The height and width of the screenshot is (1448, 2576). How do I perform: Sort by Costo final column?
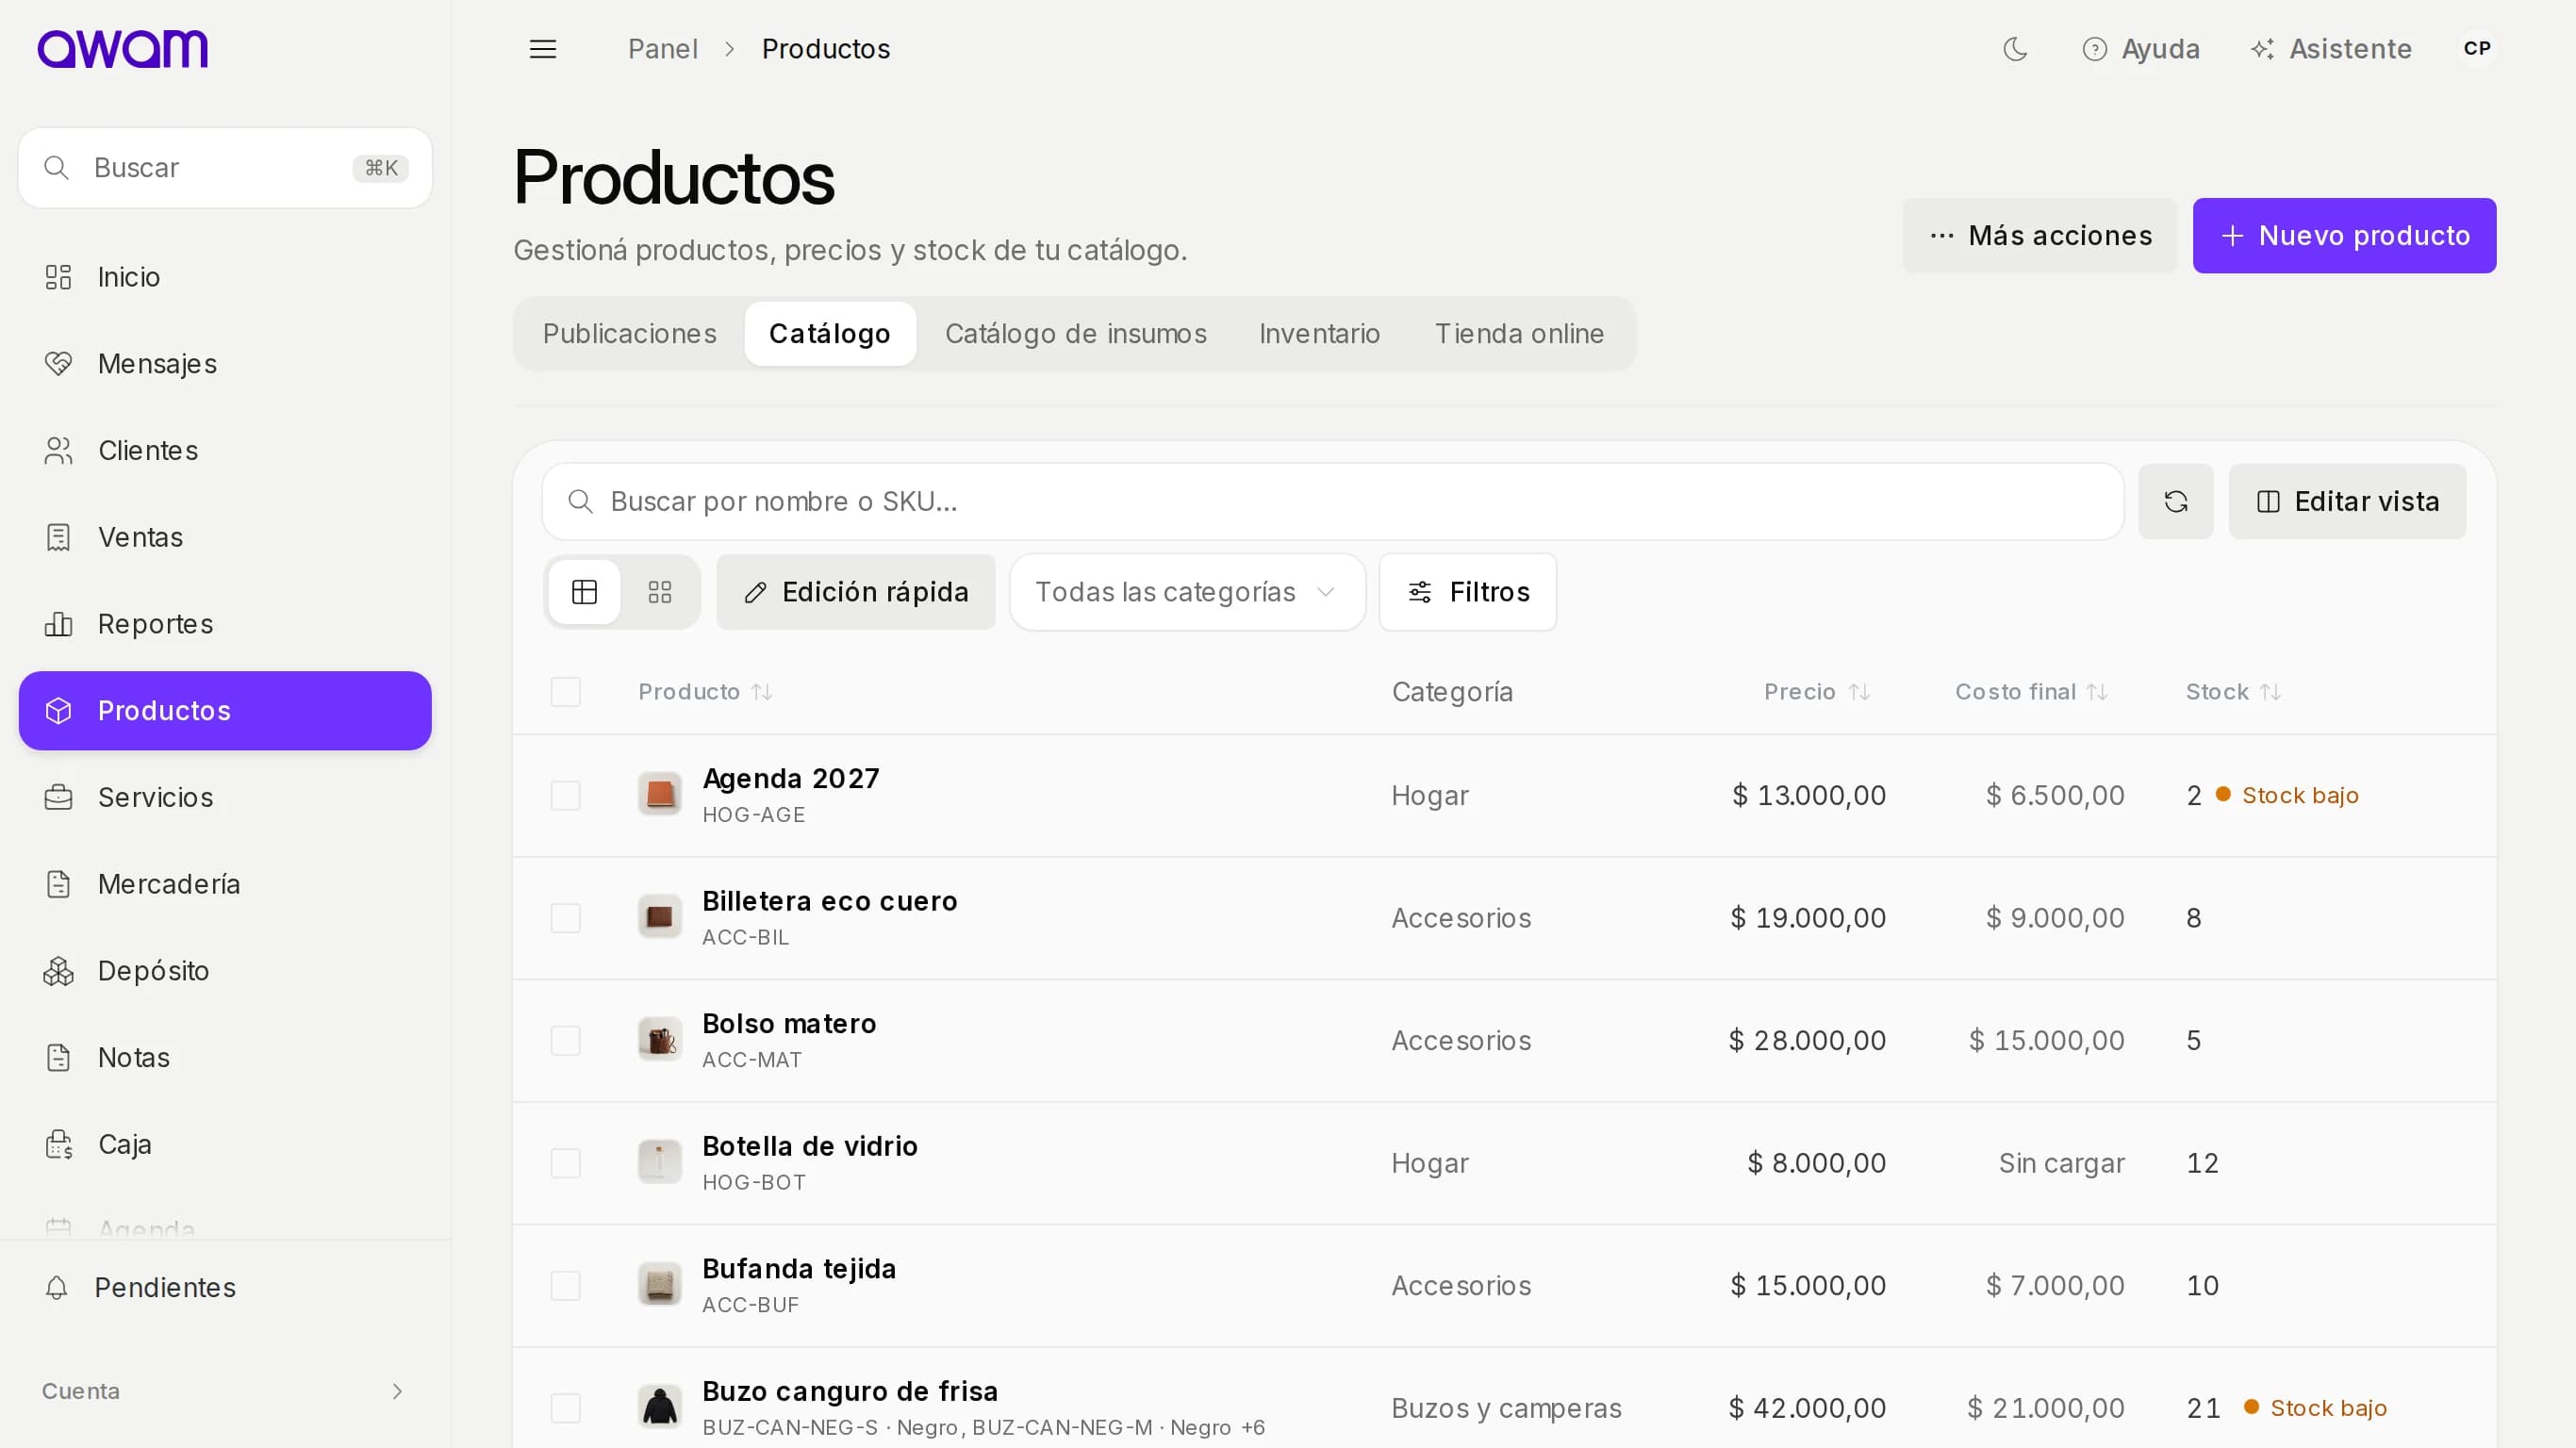coord(2031,692)
